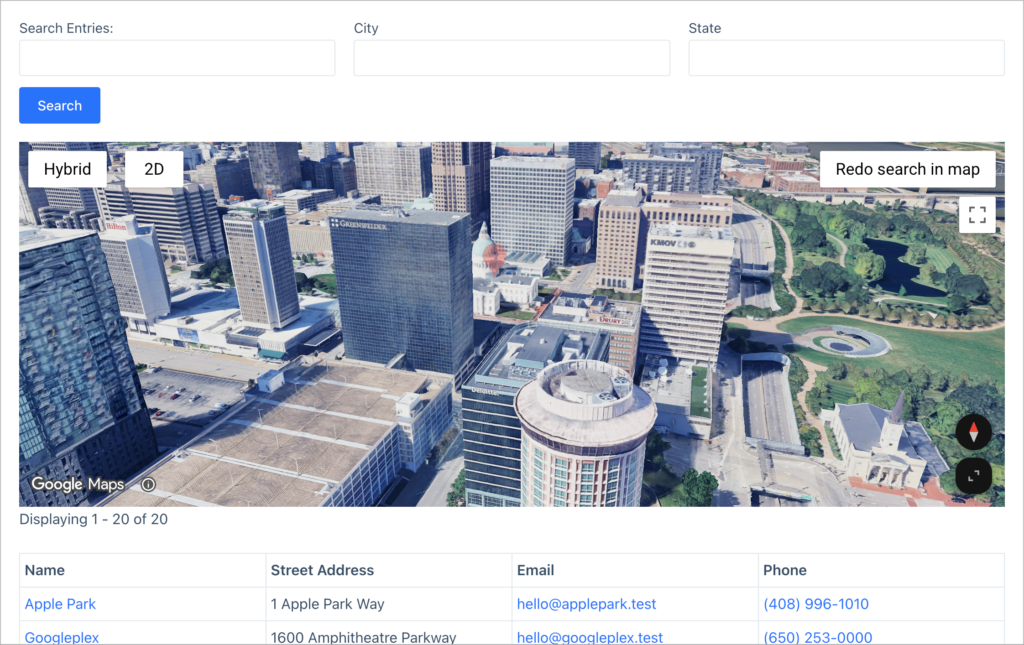Focus the State input field
This screenshot has height=645, width=1024.
(x=846, y=57)
